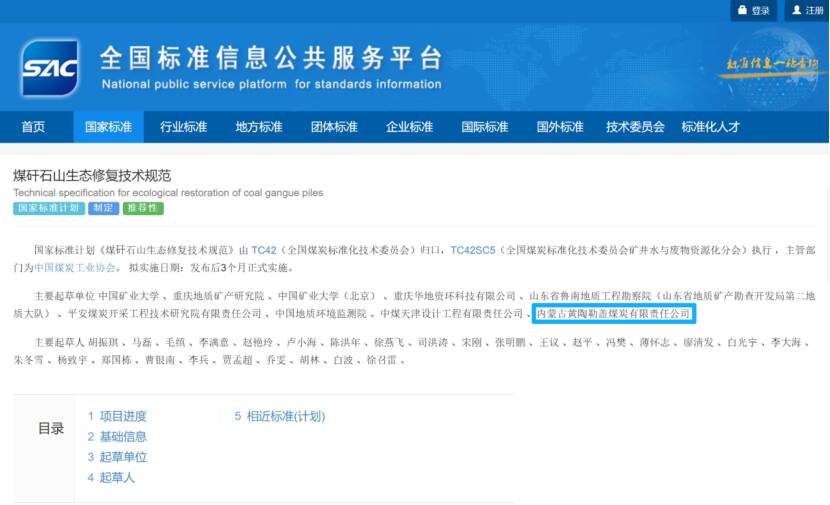Open the TC42 committee link
The height and width of the screenshot is (505, 830).
(263, 249)
